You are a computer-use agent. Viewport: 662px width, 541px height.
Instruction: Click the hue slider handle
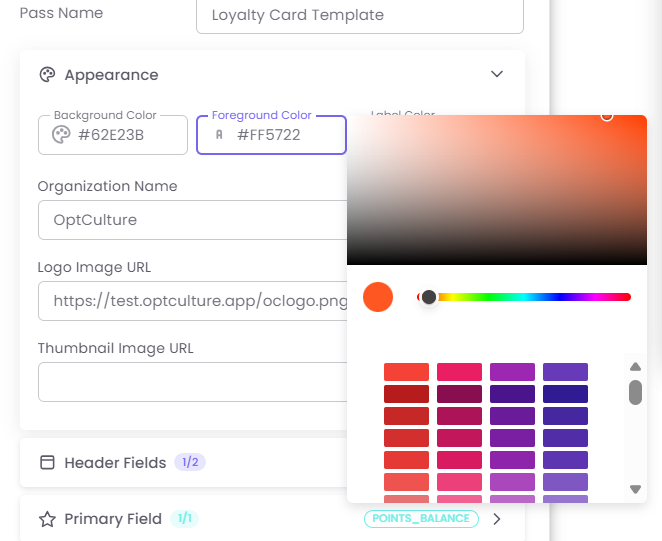(x=429, y=297)
